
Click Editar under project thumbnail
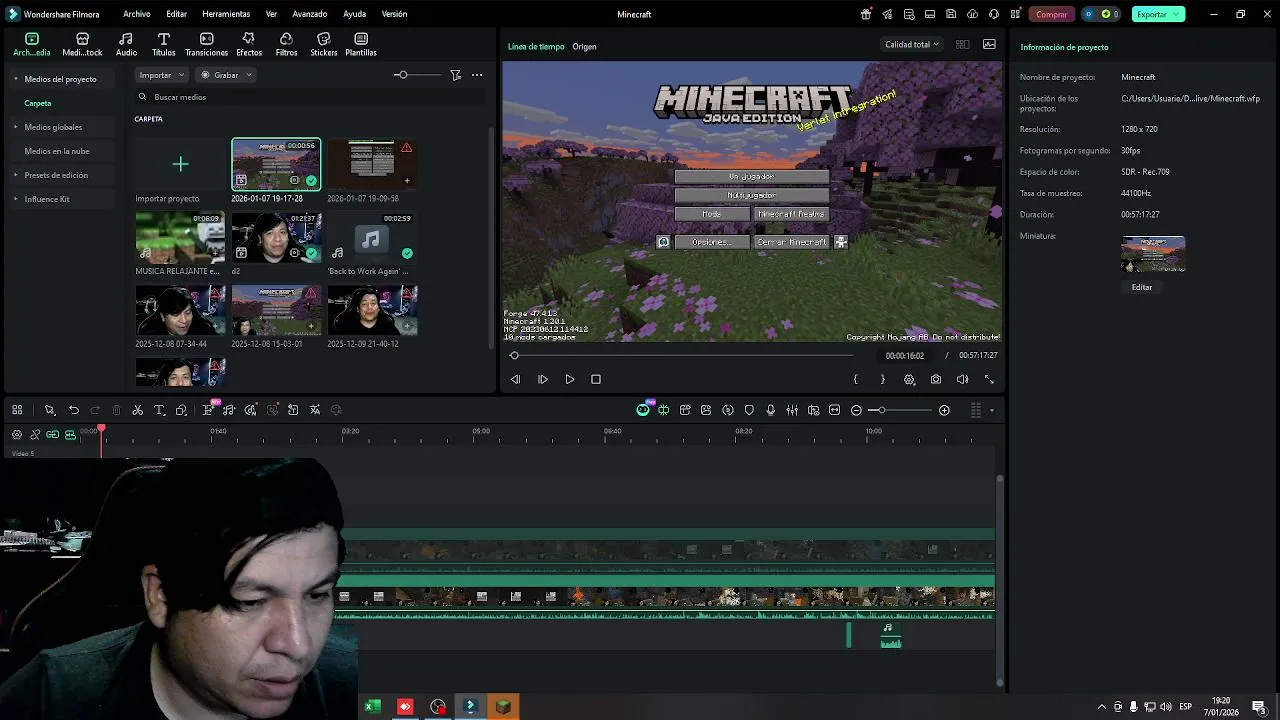click(x=1141, y=287)
